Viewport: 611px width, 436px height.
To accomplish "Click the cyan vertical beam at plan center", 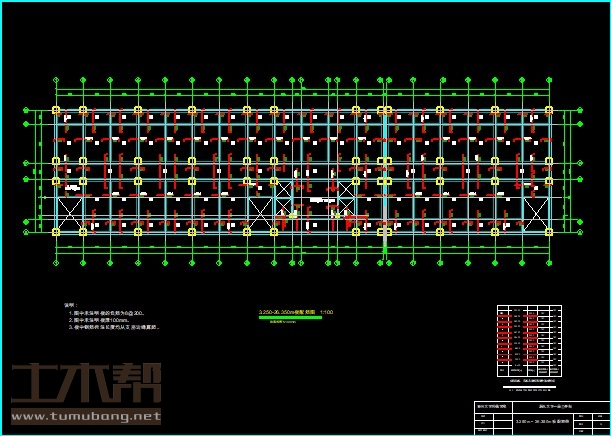I will pyautogui.click(x=384, y=170).
